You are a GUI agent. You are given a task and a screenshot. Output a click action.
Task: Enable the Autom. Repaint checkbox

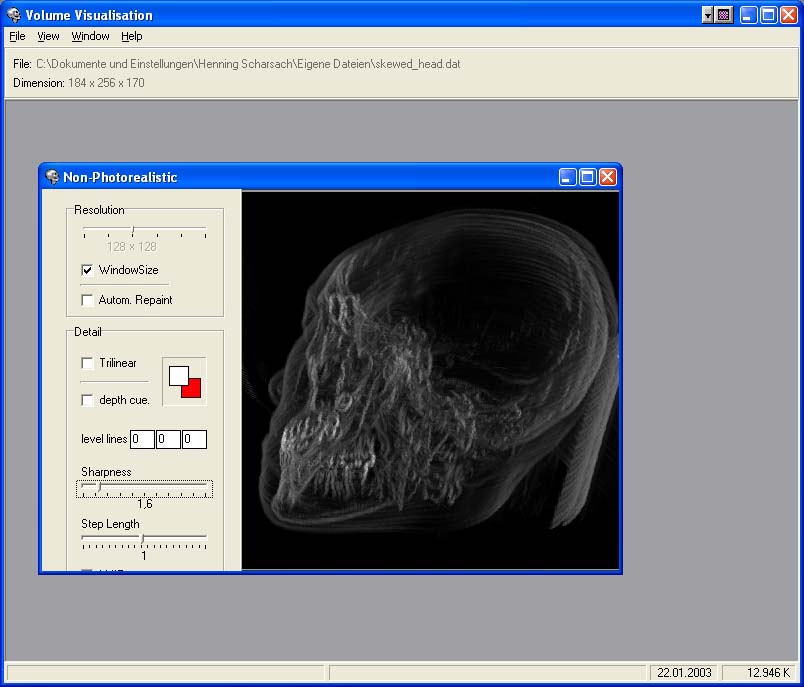pyautogui.click(x=88, y=300)
